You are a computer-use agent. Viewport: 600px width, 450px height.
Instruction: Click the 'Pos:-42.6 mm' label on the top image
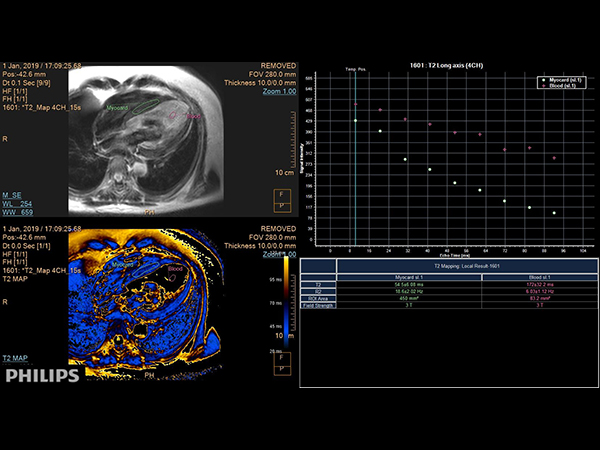pyautogui.click(x=24, y=74)
